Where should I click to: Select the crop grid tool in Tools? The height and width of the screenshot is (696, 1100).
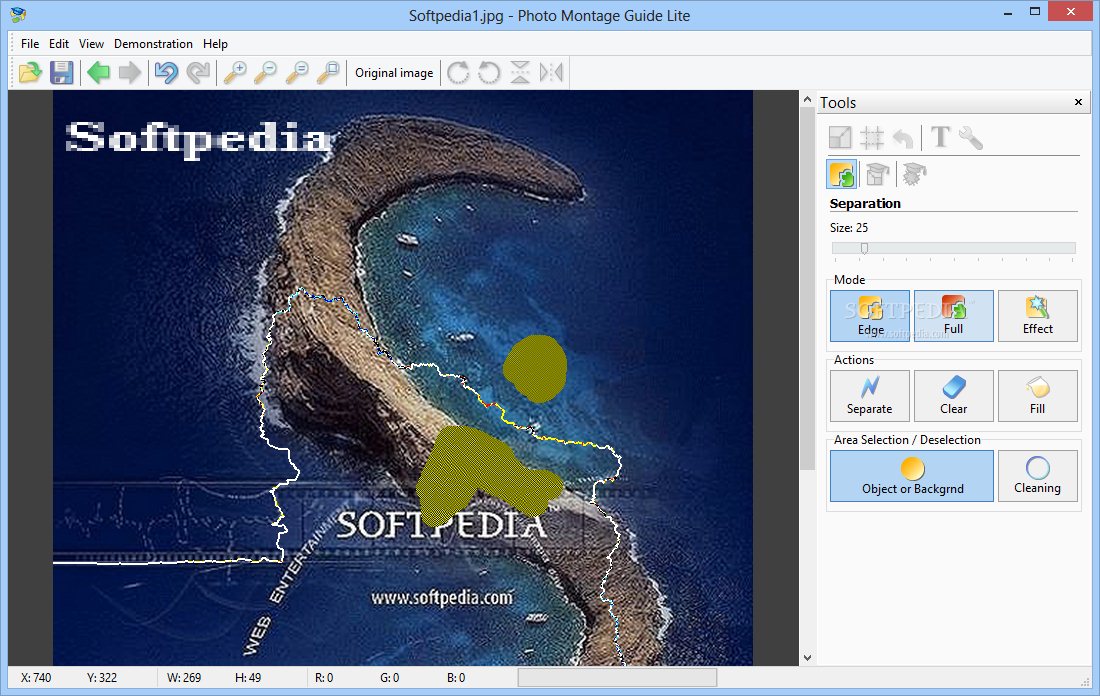(x=872, y=138)
